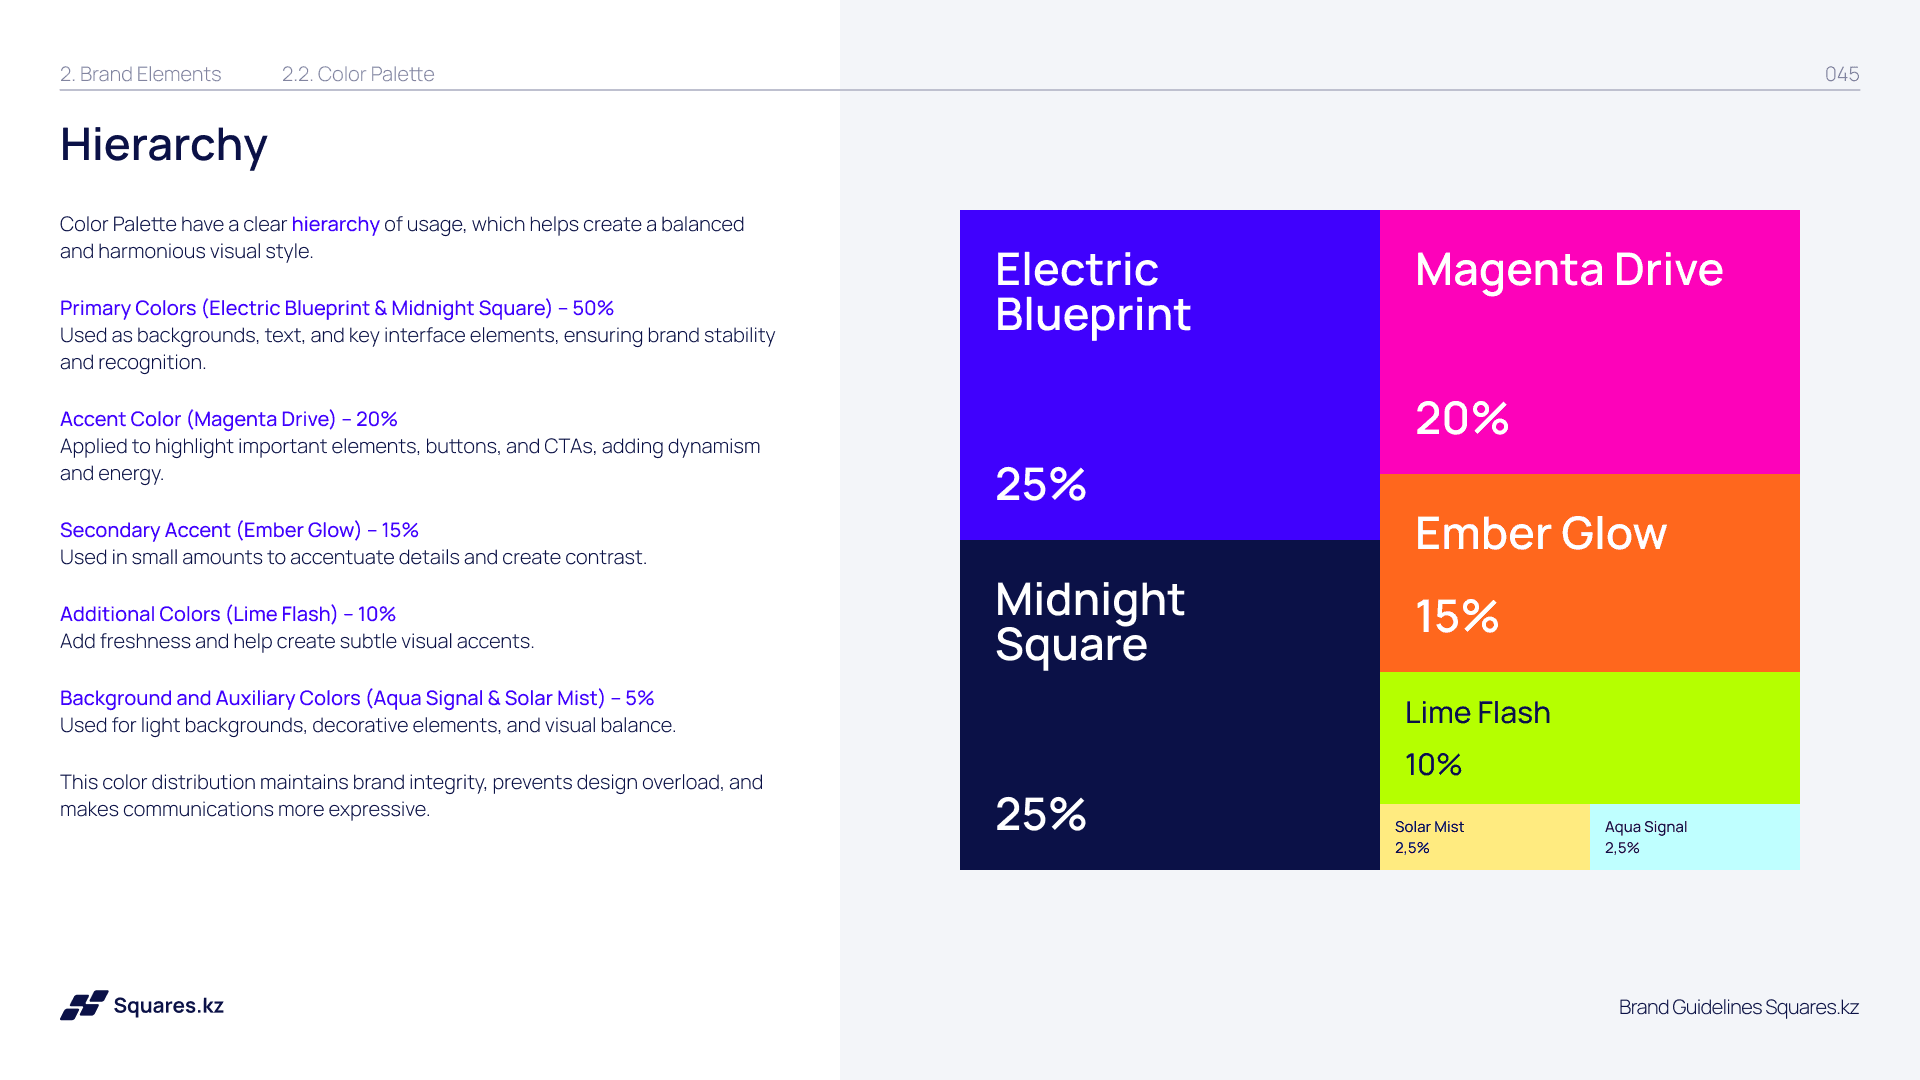Click the Background and Auxiliary Colors heading

[x=357, y=698]
